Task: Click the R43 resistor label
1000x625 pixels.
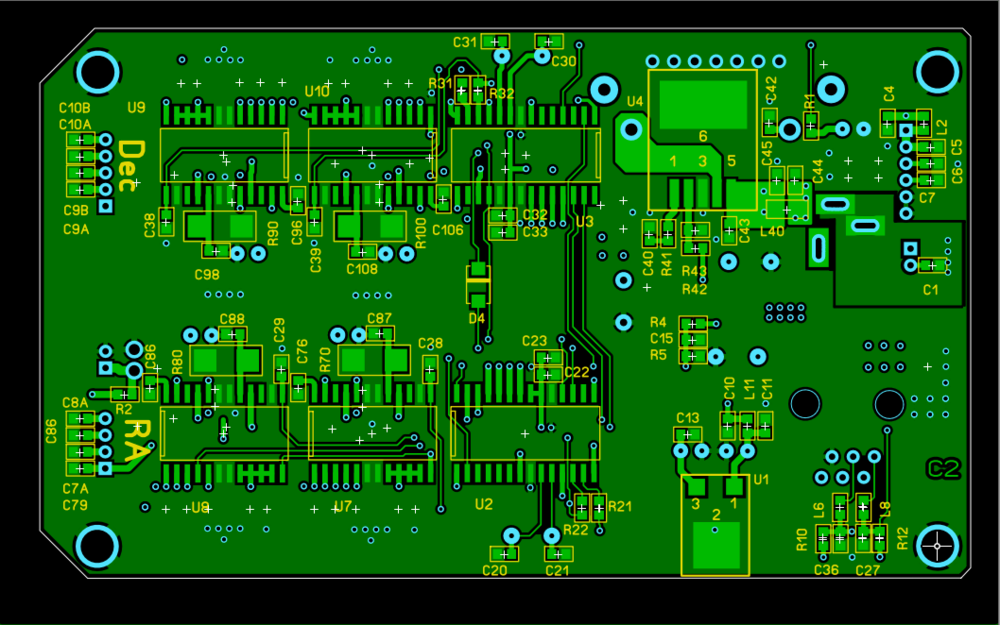Action: coord(695,271)
